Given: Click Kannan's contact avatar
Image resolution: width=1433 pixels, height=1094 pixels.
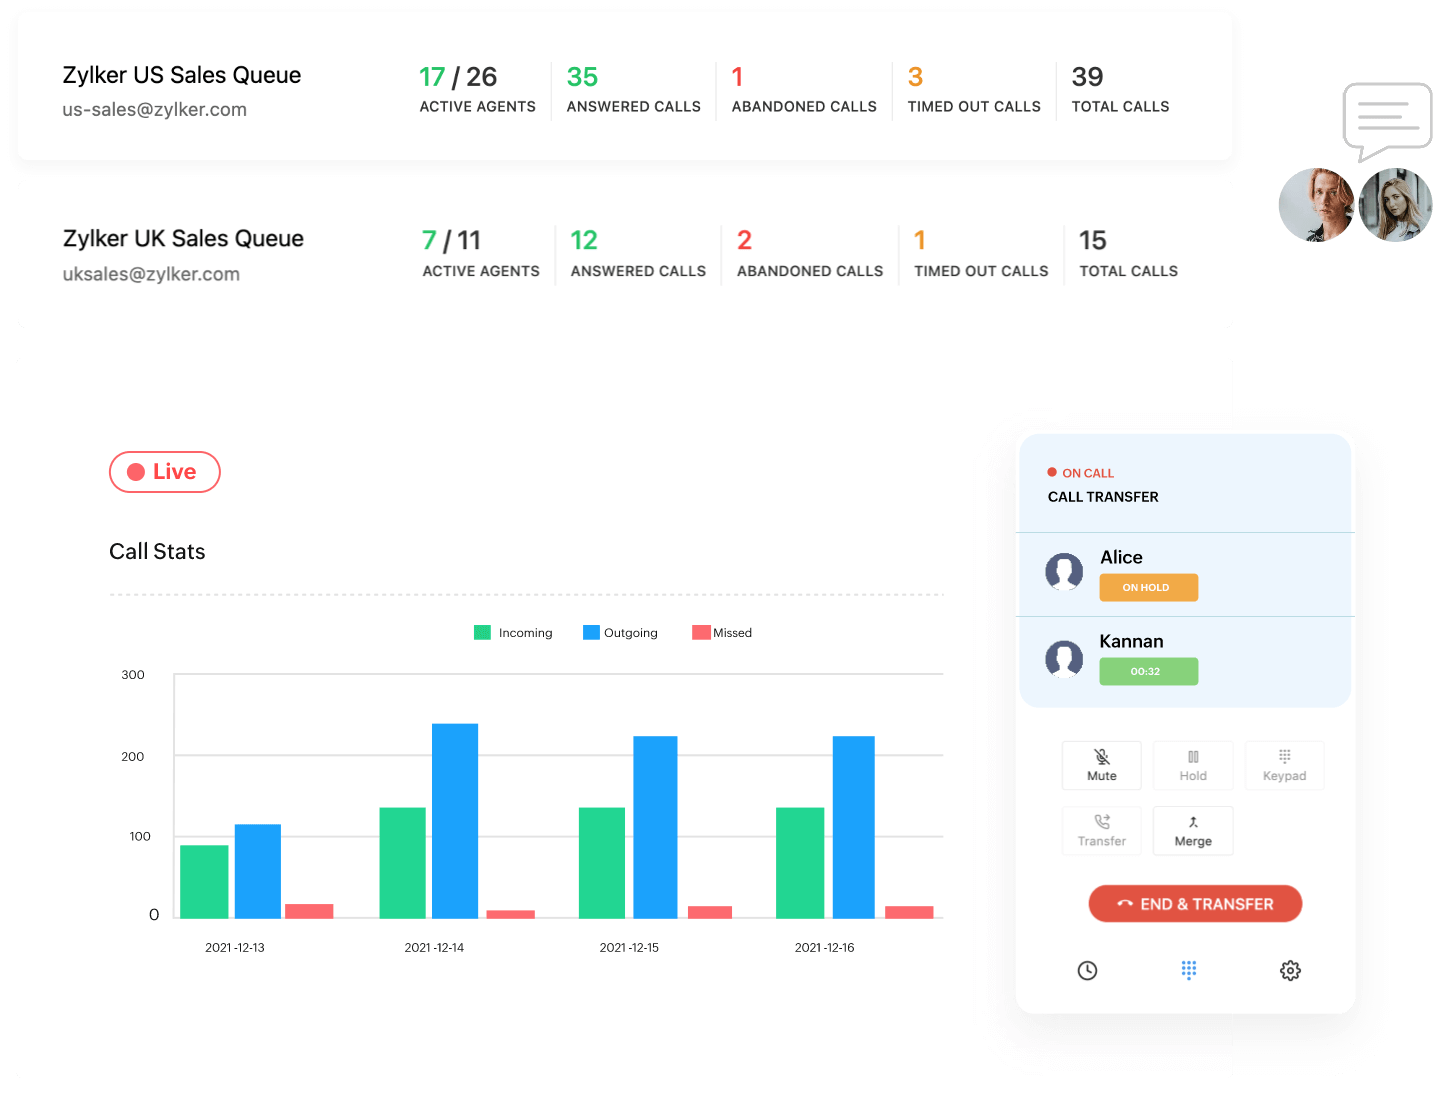Looking at the screenshot, I should (1064, 659).
